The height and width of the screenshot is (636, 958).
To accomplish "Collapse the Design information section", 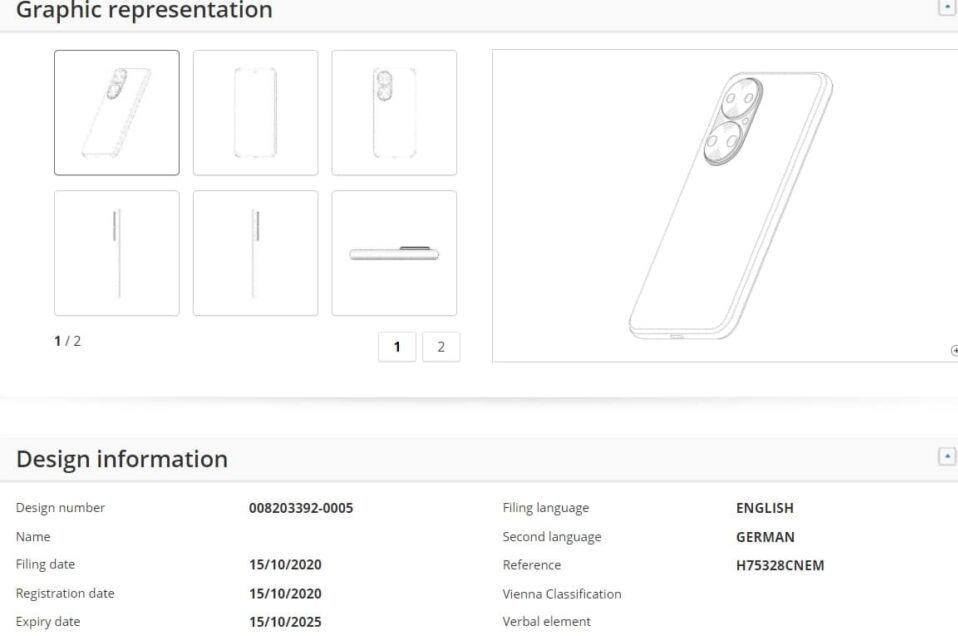I will pyautogui.click(x=947, y=456).
